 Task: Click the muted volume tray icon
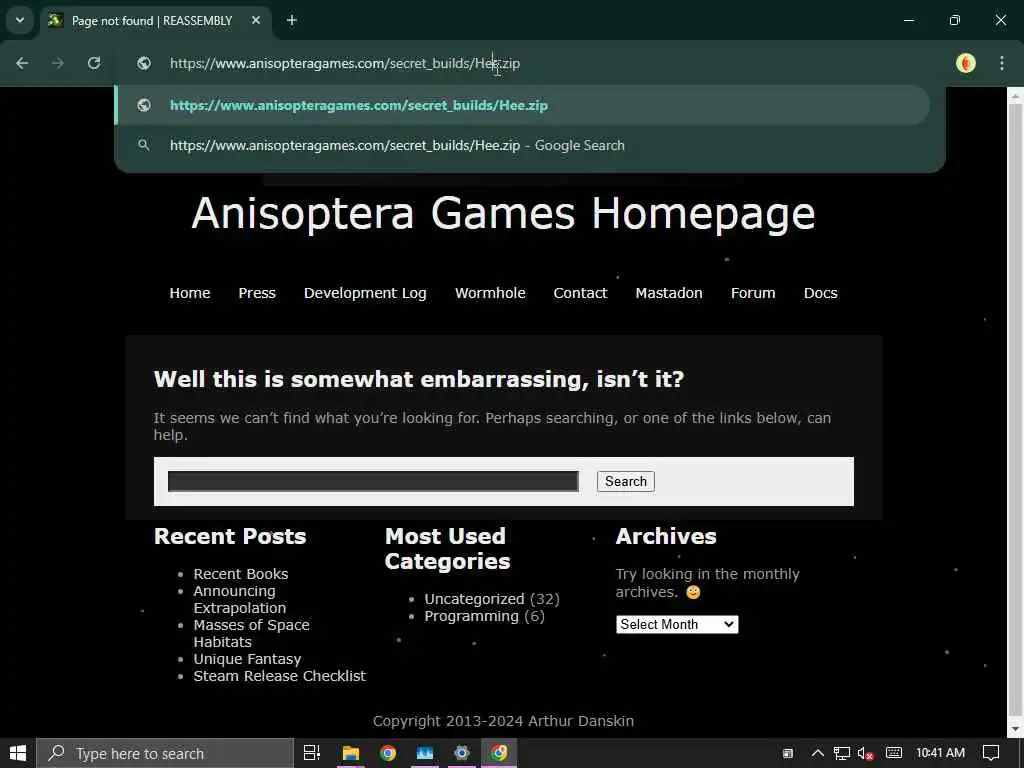(x=865, y=753)
